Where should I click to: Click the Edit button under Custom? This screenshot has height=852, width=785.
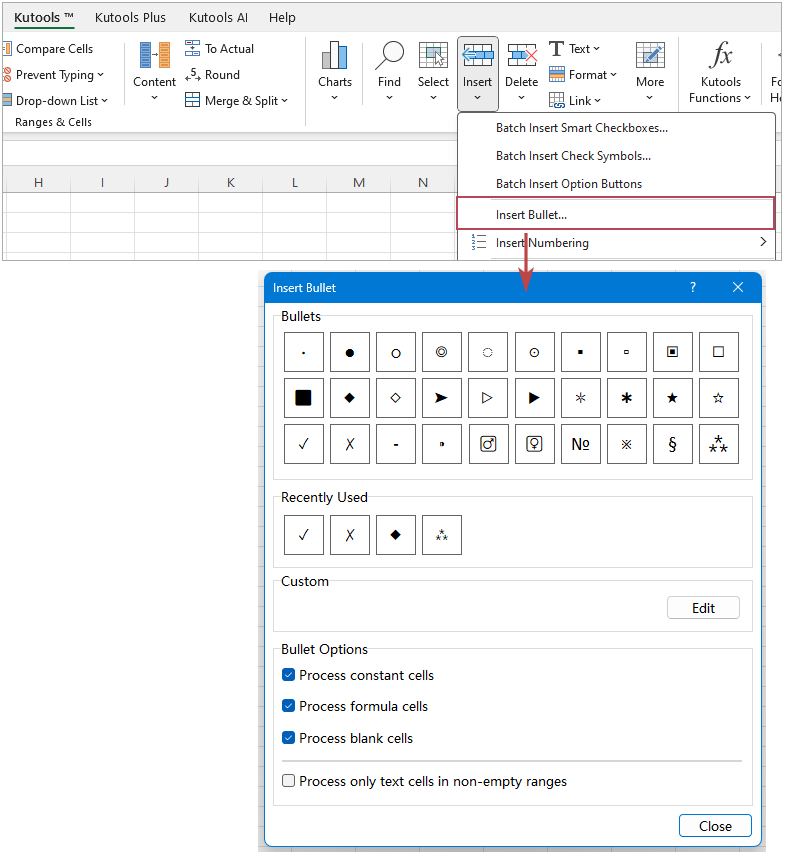click(x=703, y=607)
